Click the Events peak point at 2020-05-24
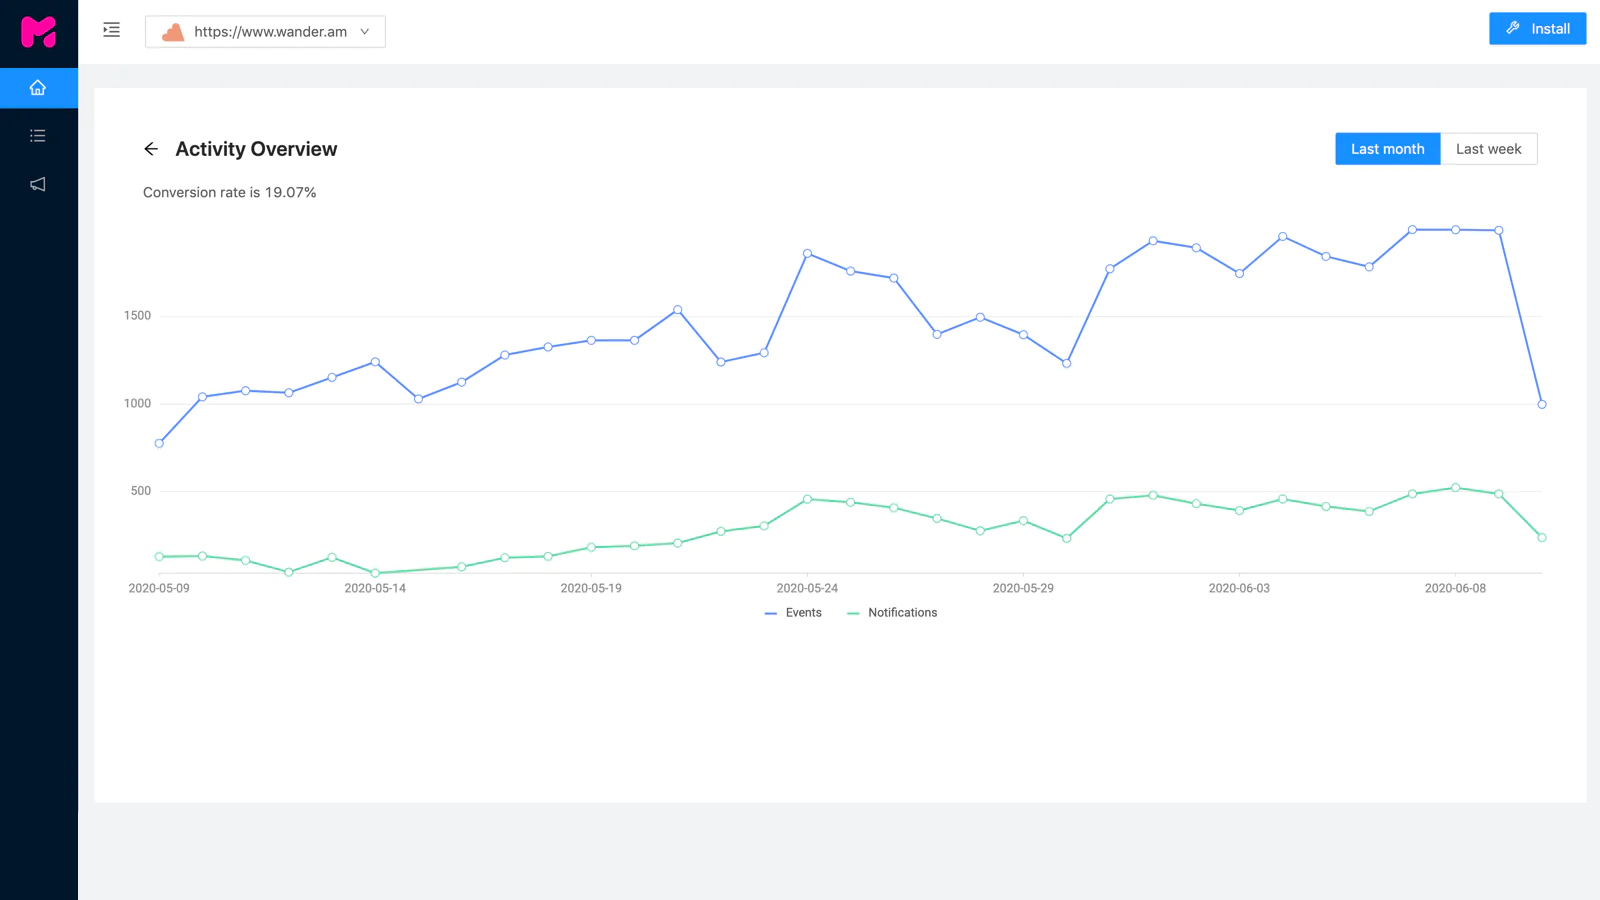The height and width of the screenshot is (900, 1600). (807, 254)
